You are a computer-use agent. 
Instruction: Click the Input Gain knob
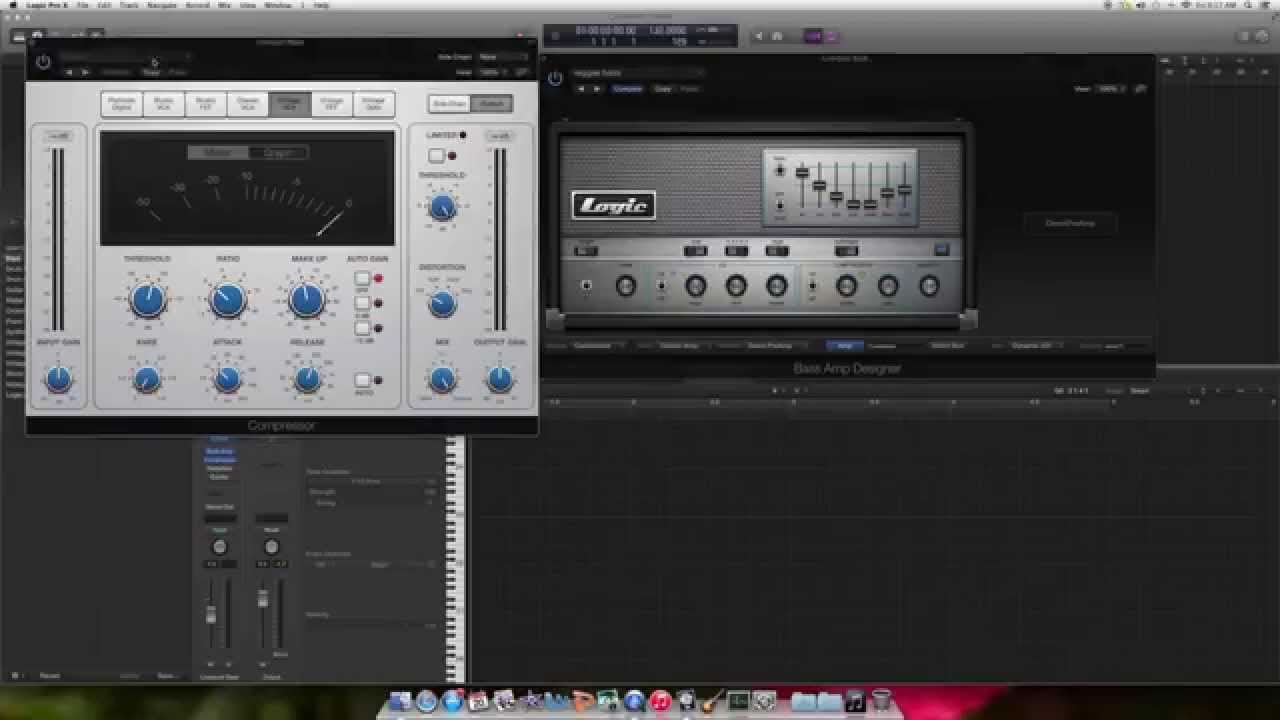(59, 378)
